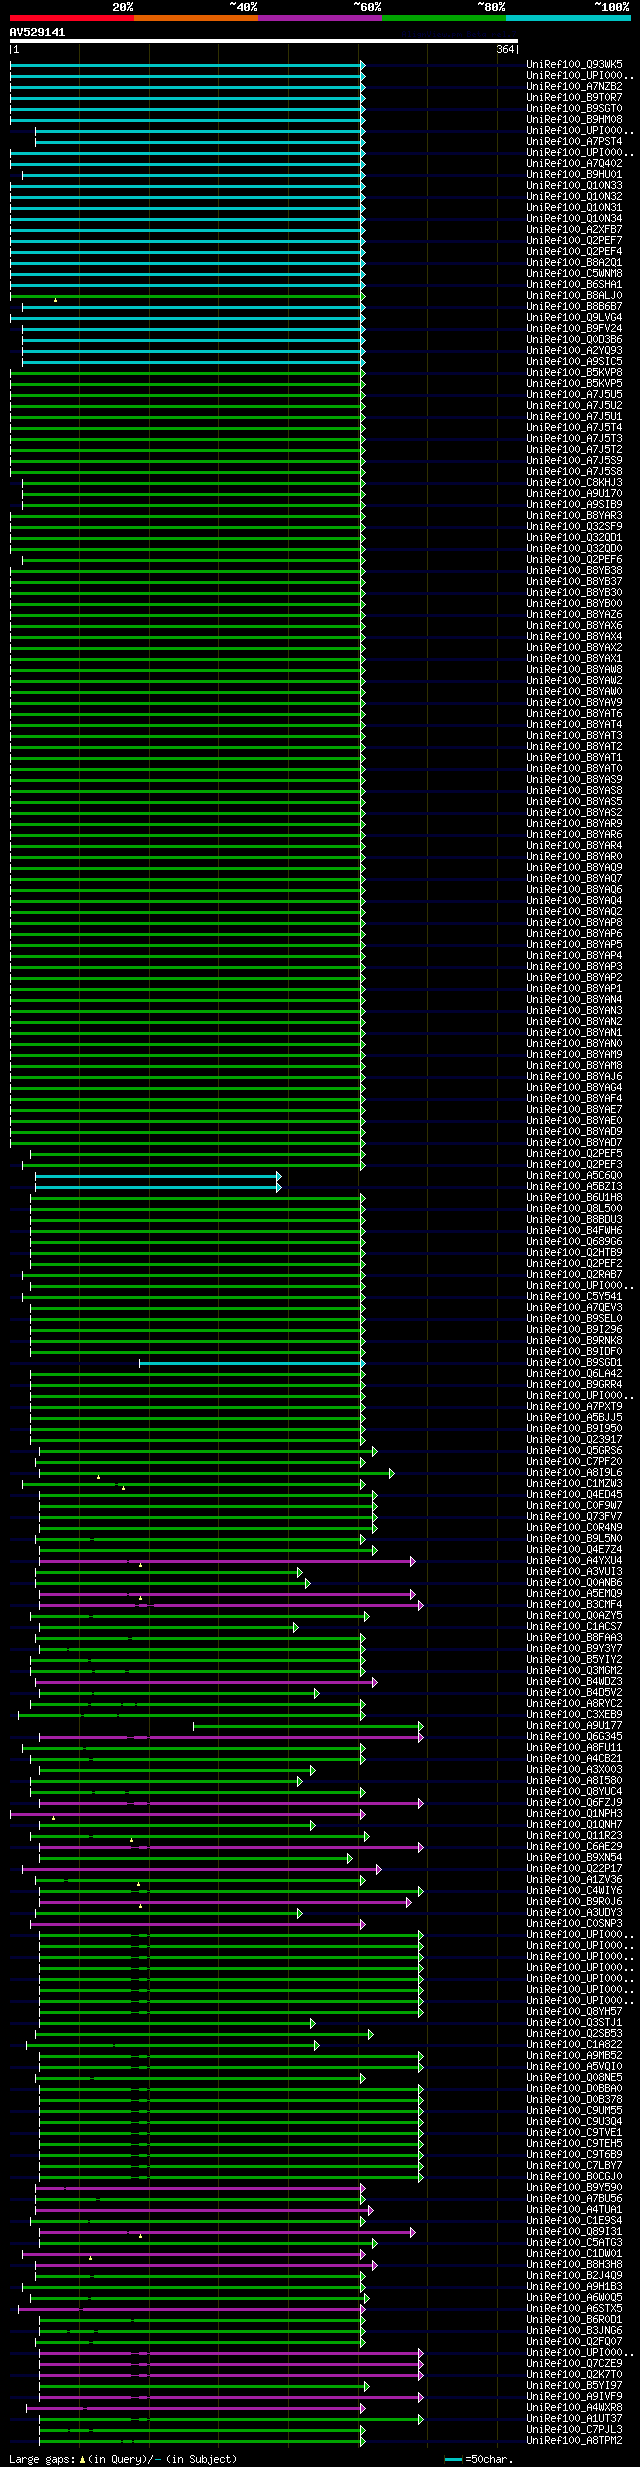Select label UniRef100_C1MZW3

(x=574, y=1483)
